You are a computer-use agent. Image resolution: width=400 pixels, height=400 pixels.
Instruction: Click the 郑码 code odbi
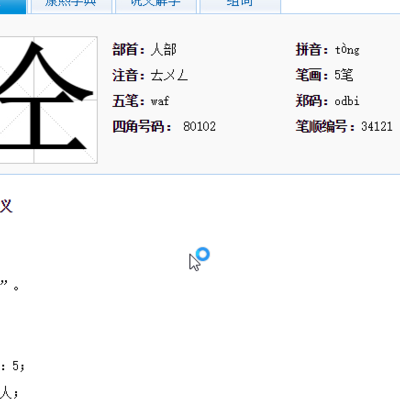tap(347, 101)
